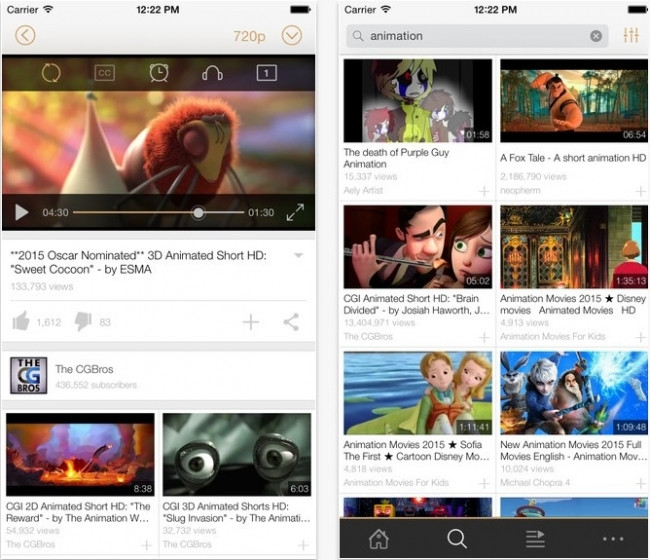Image resolution: width=650 pixels, height=560 pixels.
Task: Dislike the video with thumbs down
Action: (83, 322)
